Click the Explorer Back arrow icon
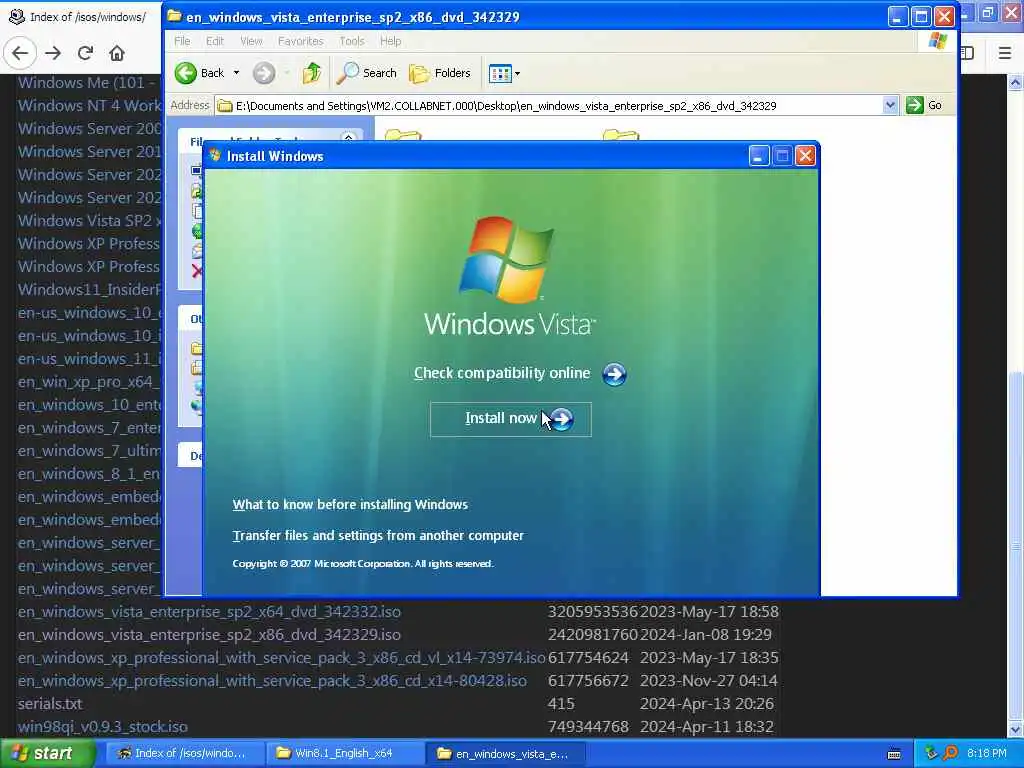This screenshot has height=768, width=1024. 185,73
